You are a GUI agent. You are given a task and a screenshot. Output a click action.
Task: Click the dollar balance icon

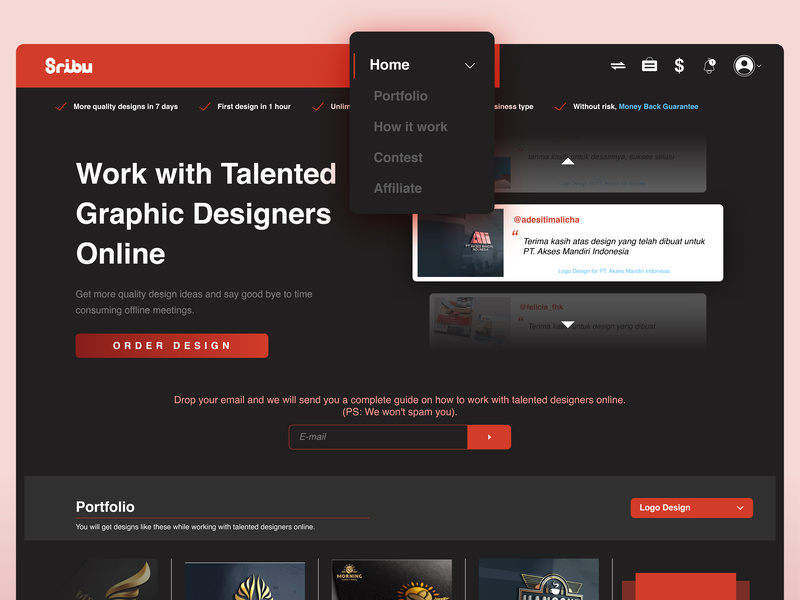pos(679,65)
